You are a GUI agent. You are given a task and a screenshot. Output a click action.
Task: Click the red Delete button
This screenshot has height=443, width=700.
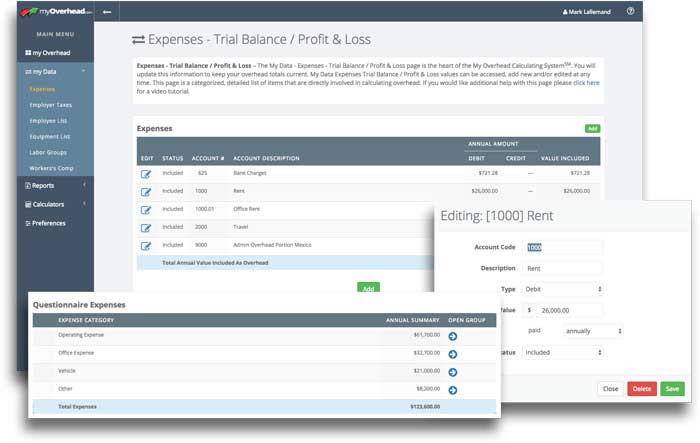642,389
